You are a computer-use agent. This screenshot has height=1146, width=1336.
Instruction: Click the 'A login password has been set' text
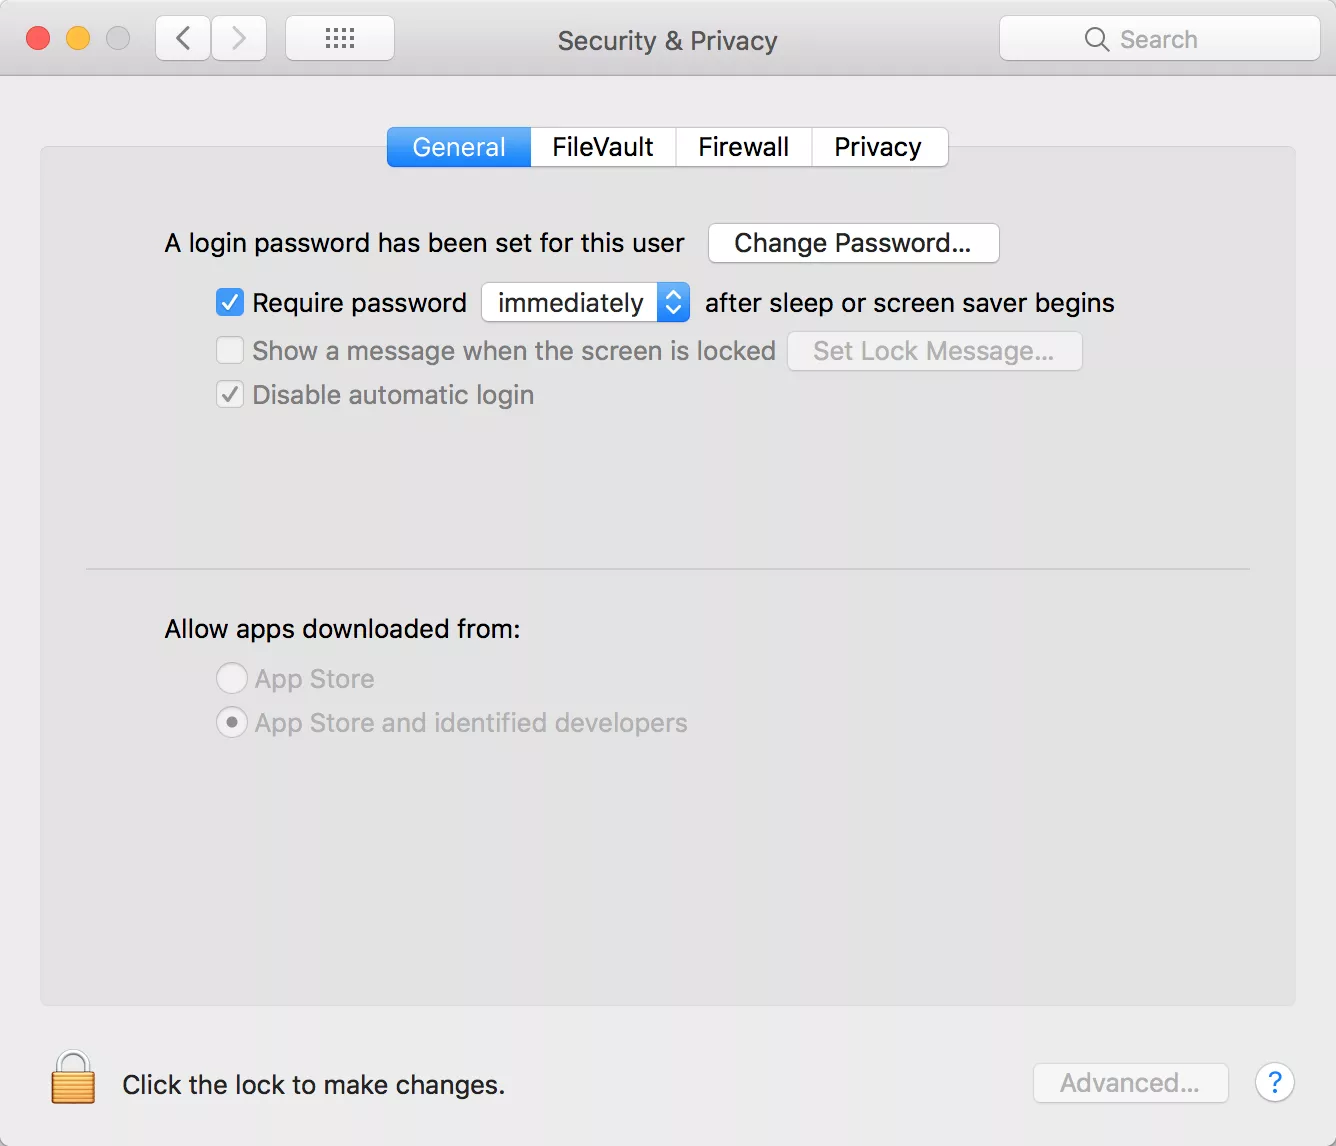(x=424, y=243)
